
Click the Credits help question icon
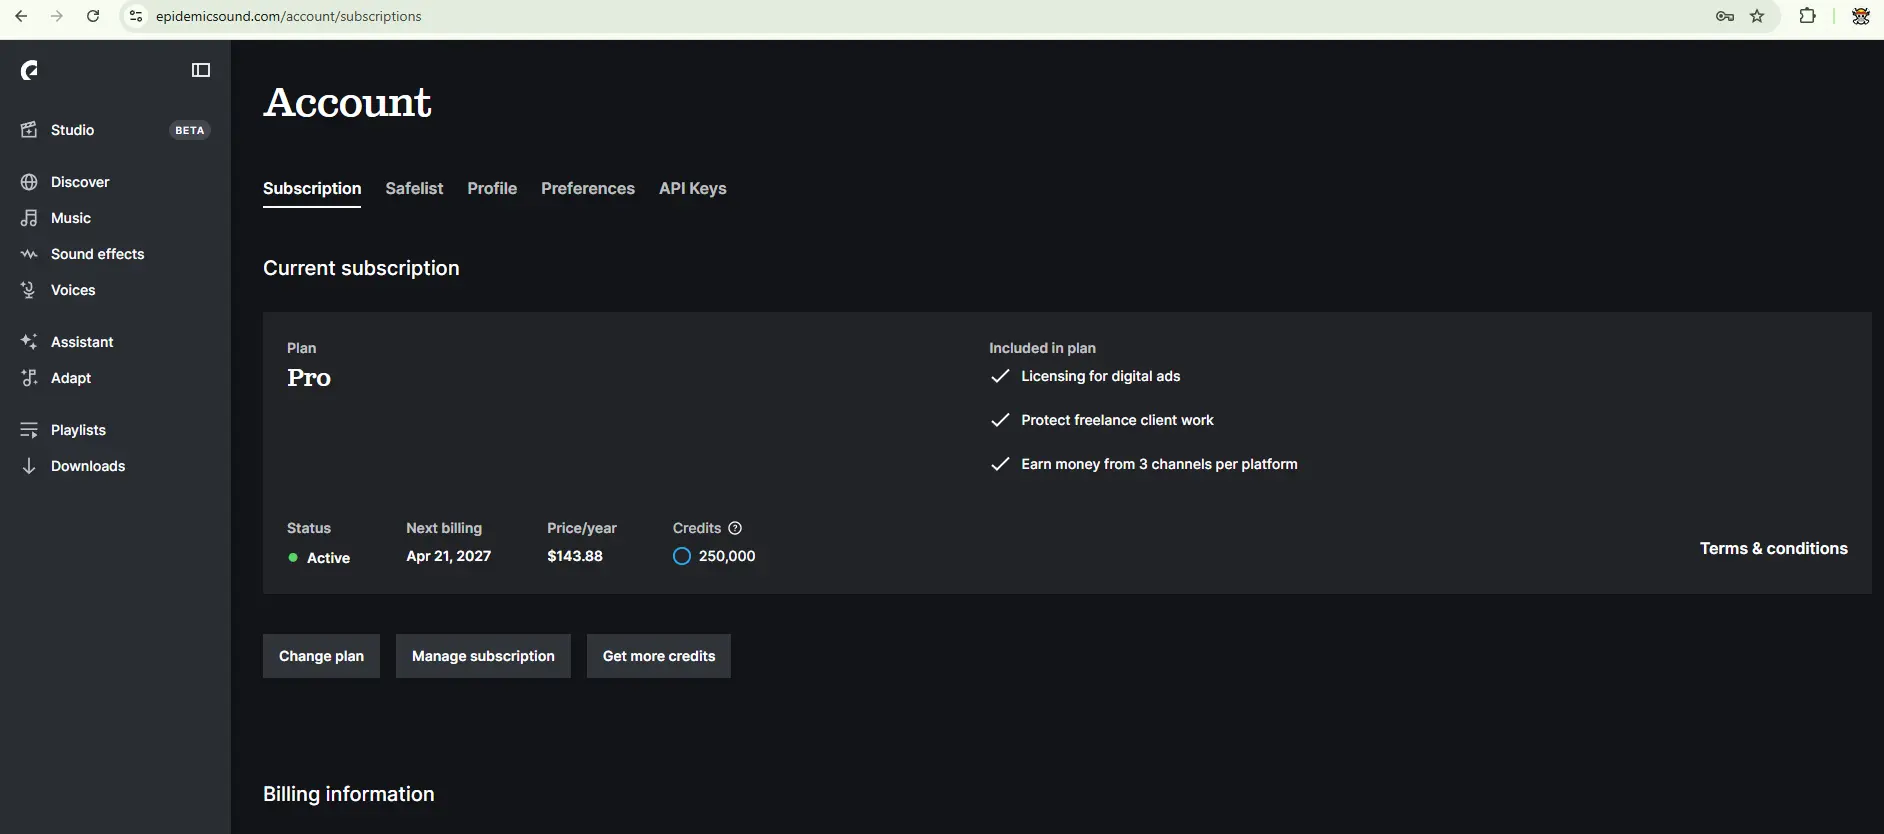click(x=735, y=528)
